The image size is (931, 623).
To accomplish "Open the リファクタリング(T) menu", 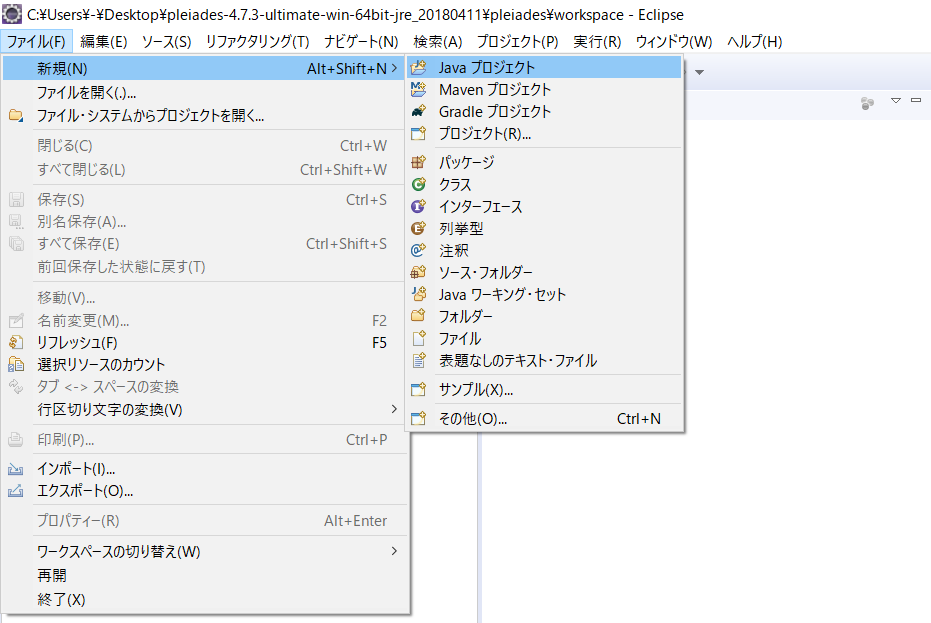I will click(257, 42).
